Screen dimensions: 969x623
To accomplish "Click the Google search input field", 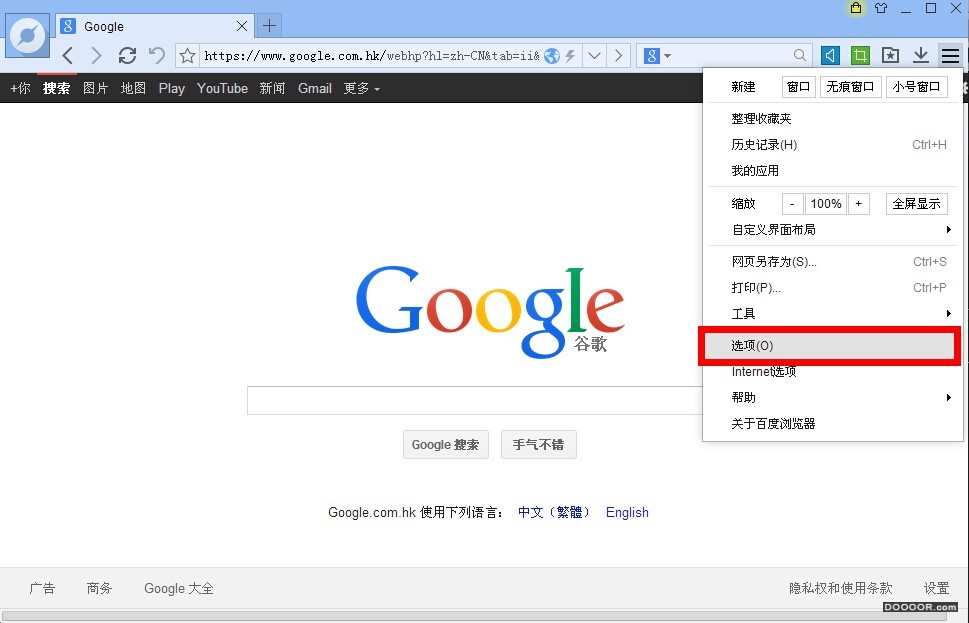I will [x=475, y=400].
